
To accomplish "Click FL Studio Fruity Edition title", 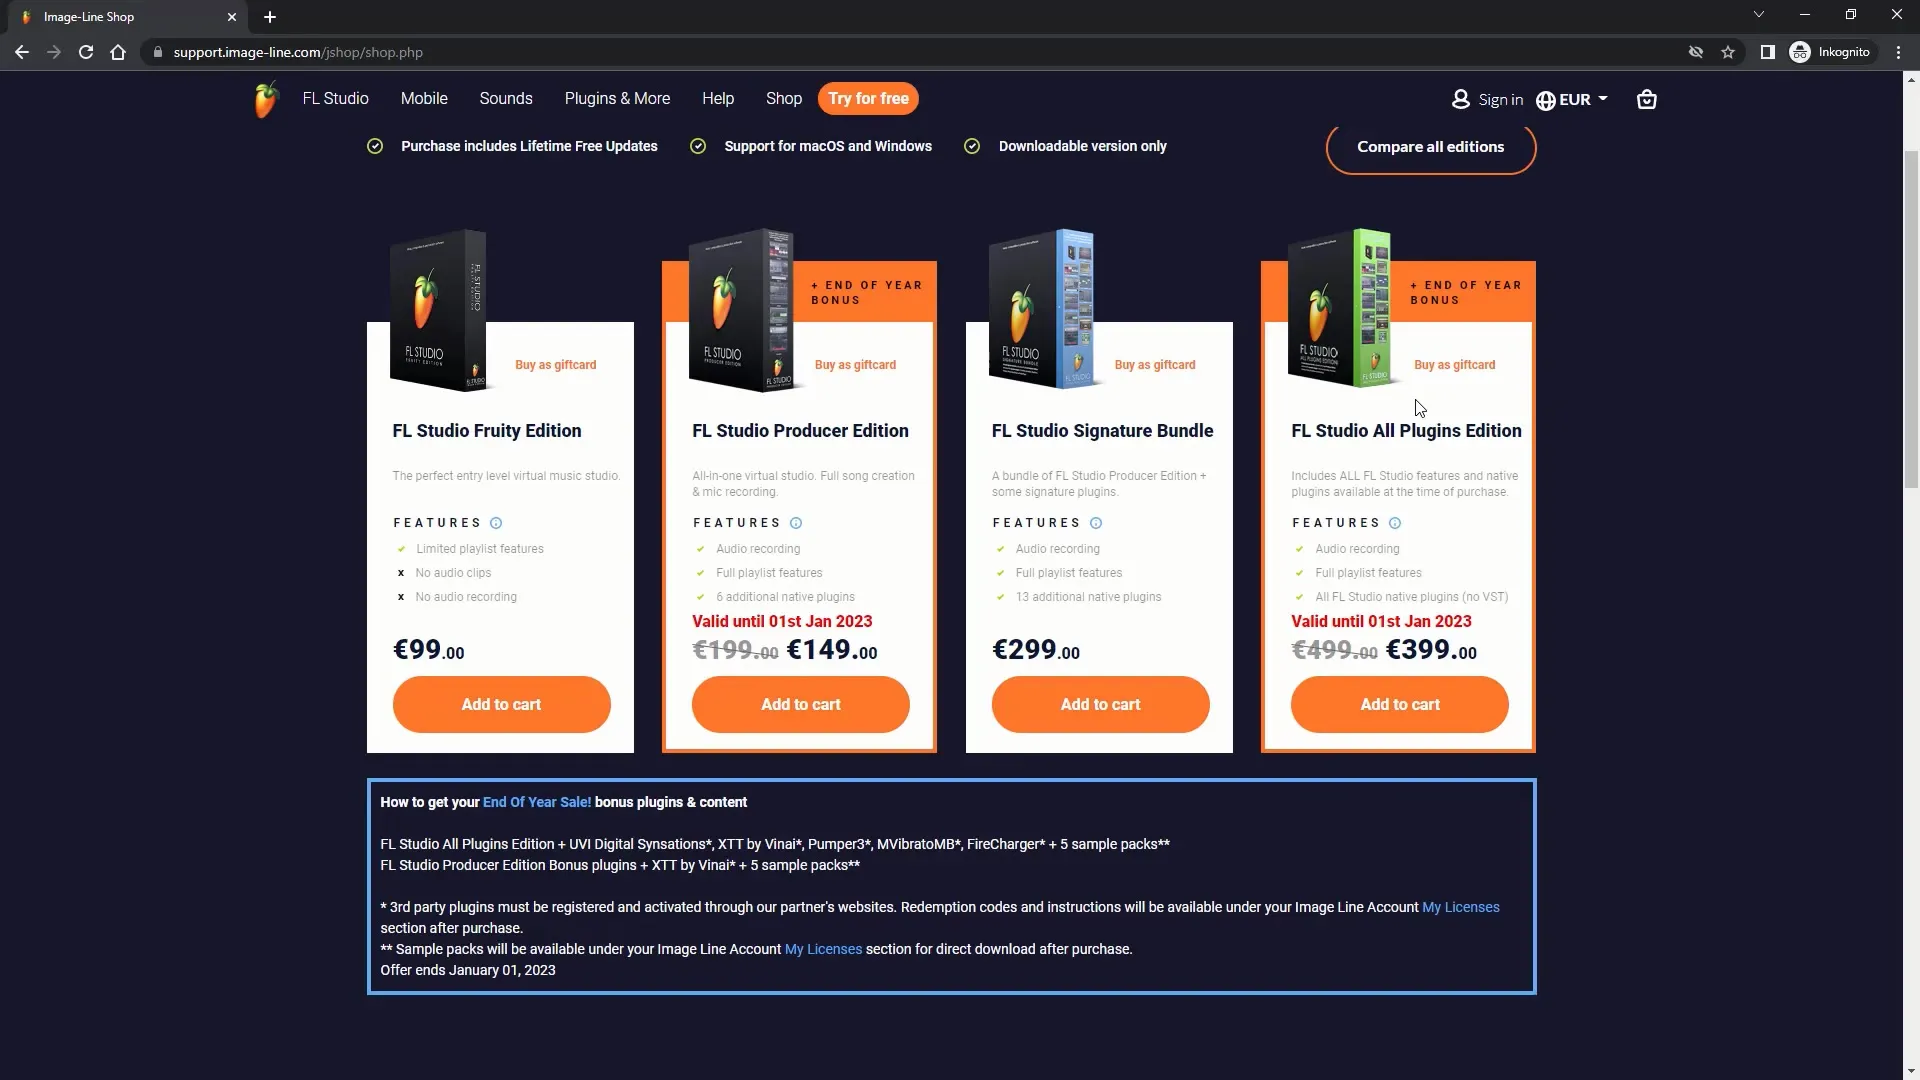I will tap(487, 431).
